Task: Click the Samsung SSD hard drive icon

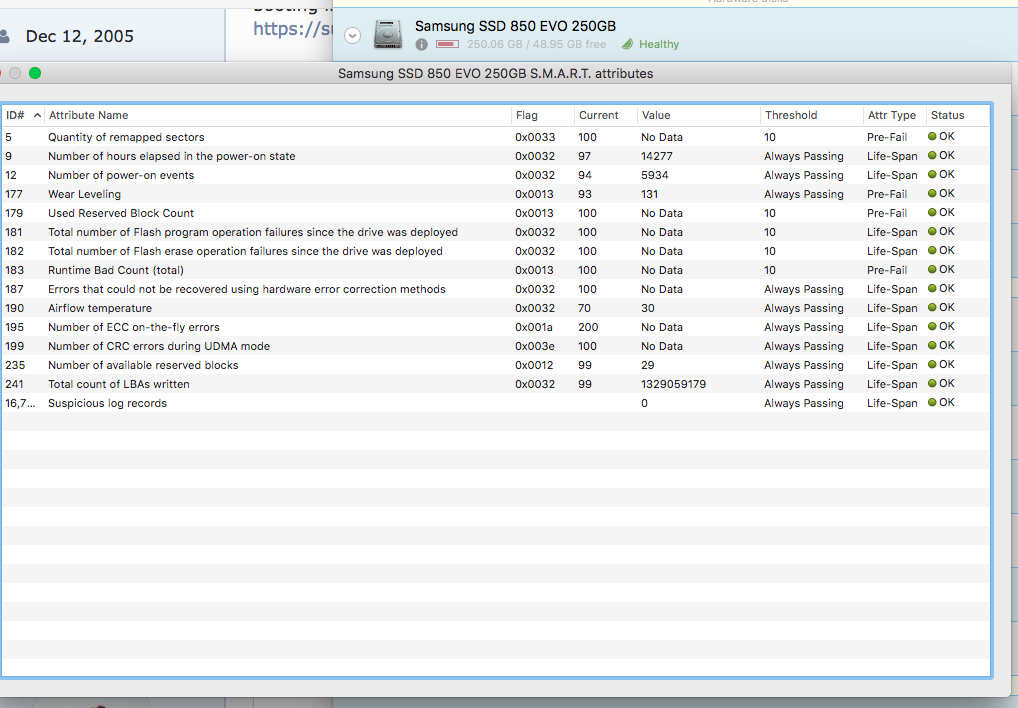Action: 388,34
